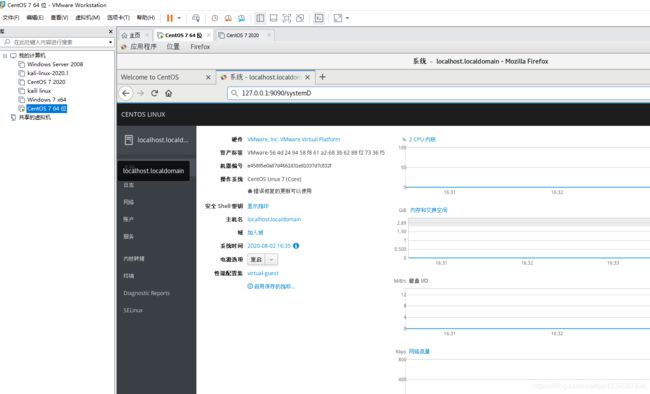650x394 pixels.
Task: Select CentOS 7 64 位 in library tree
Action: tap(46, 108)
